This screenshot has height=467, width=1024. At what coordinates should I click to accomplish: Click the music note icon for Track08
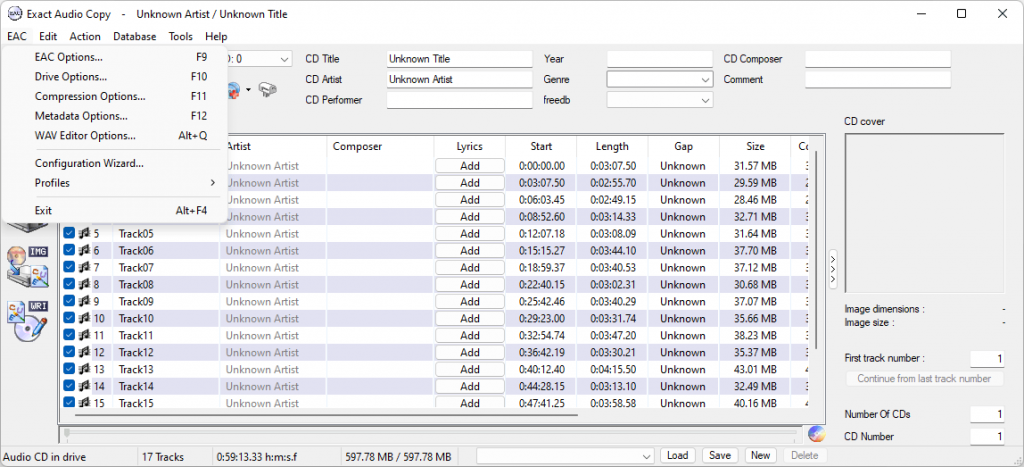coord(84,285)
